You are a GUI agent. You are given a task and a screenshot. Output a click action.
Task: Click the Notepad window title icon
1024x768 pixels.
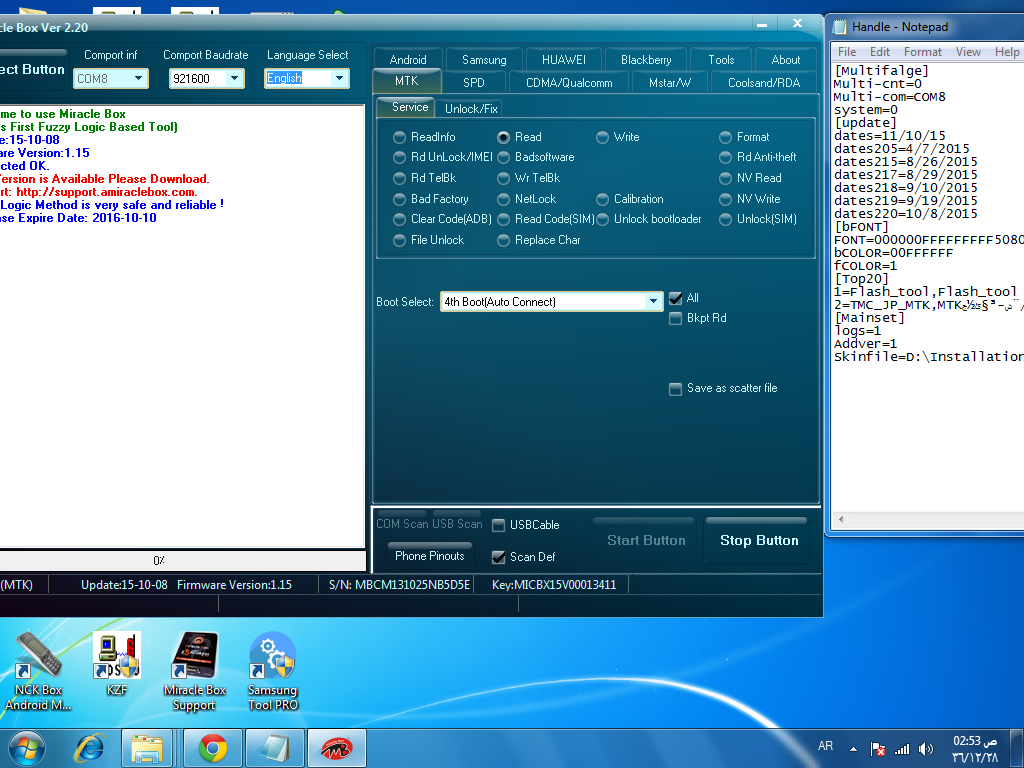[840, 27]
